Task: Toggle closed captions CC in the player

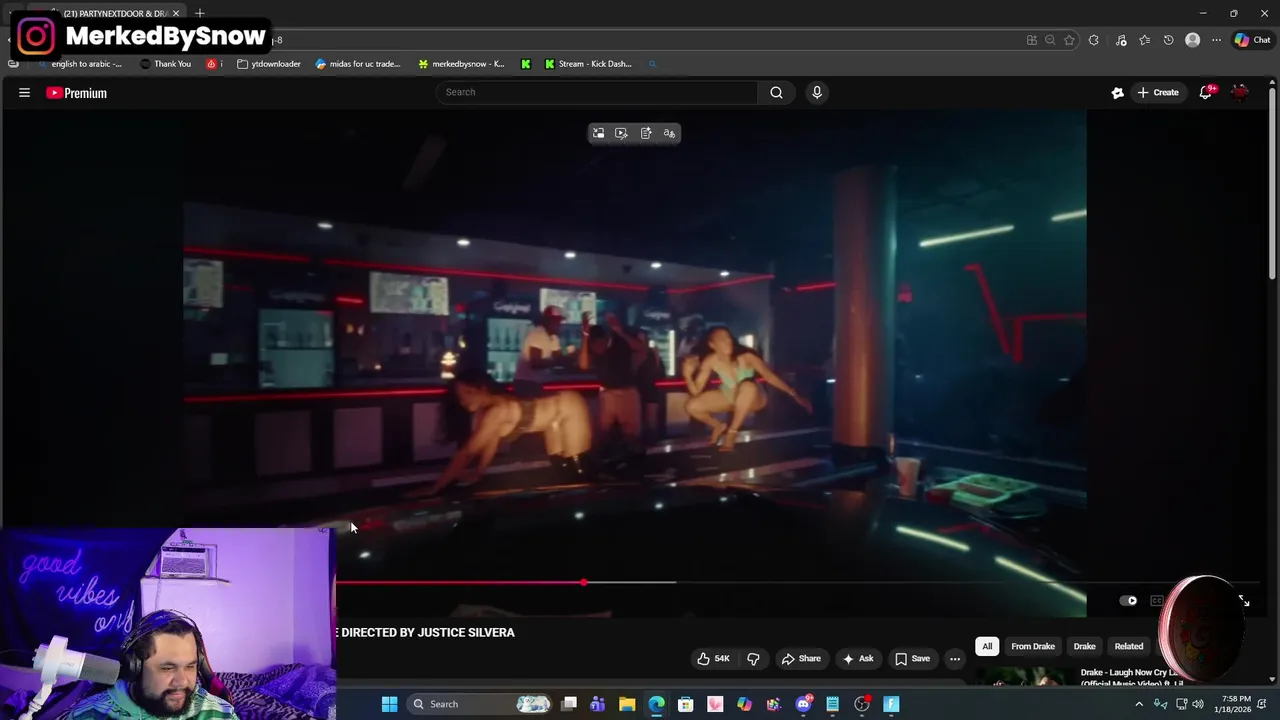Action: [x=1157, y=601]
